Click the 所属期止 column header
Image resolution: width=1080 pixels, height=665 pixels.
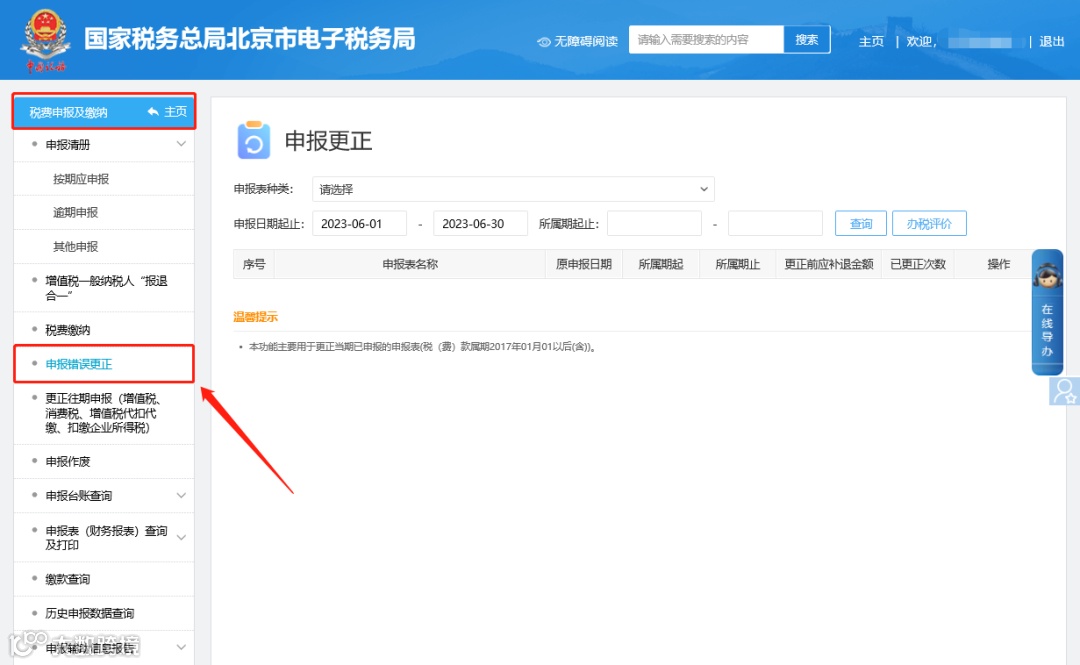click(x=738, y=264)
